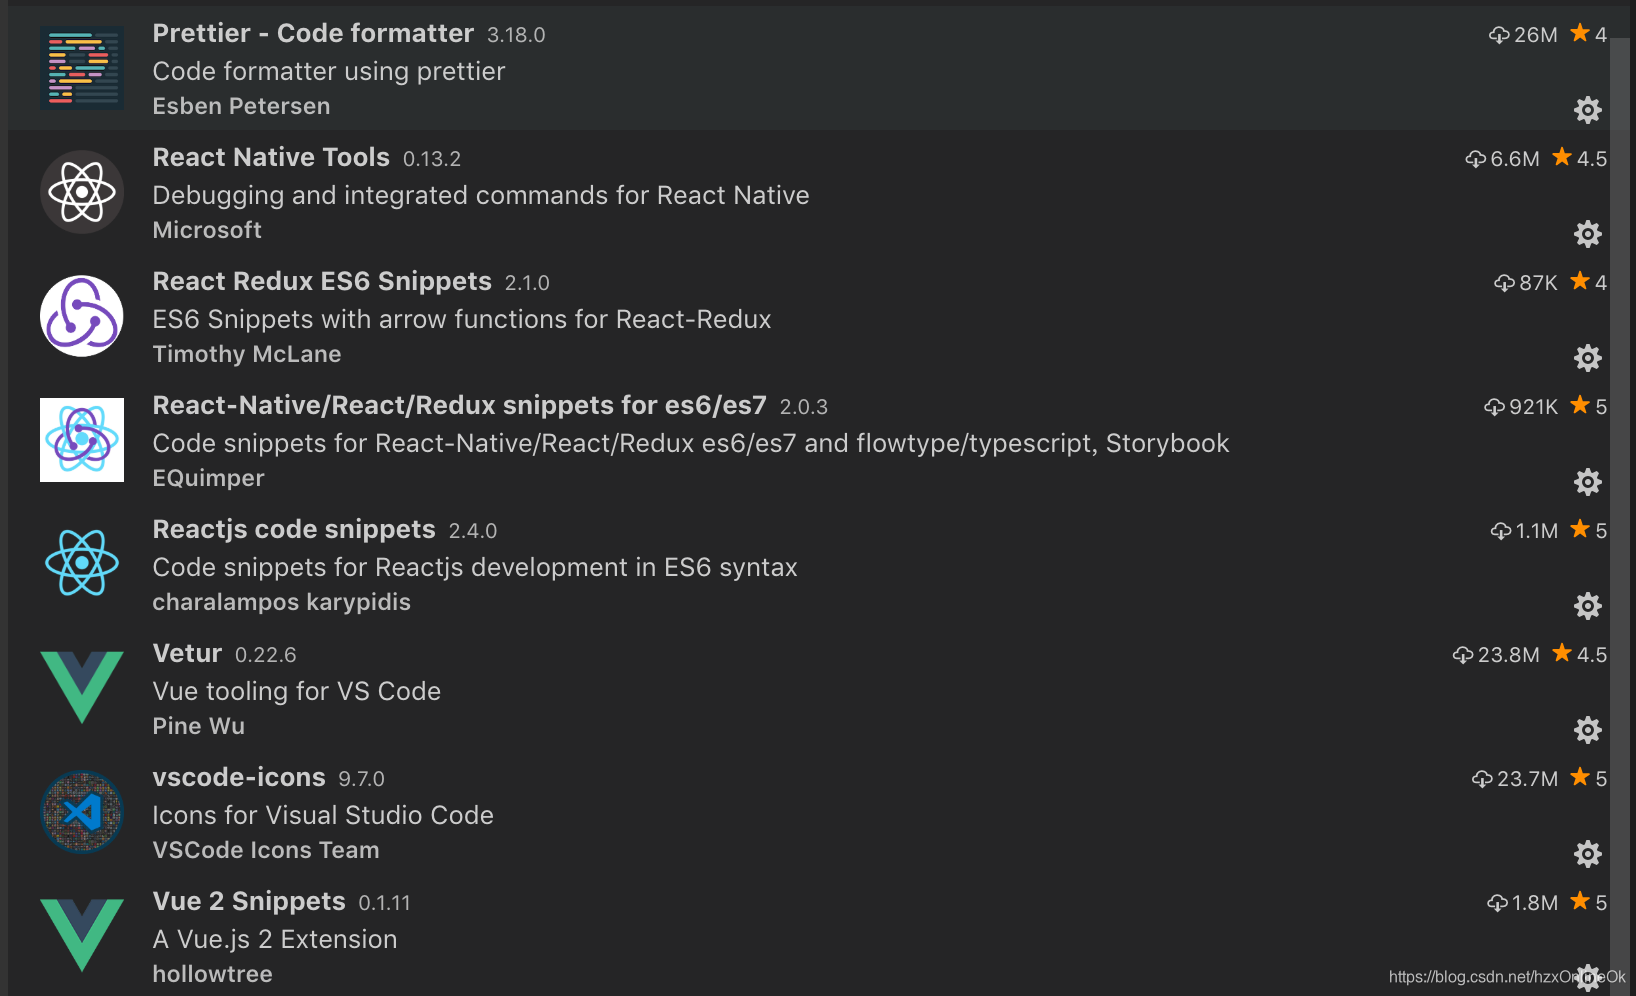Screen dimensions: 1636x996
Task: Click the author name Esben Petersen
Action: point(241,106)
